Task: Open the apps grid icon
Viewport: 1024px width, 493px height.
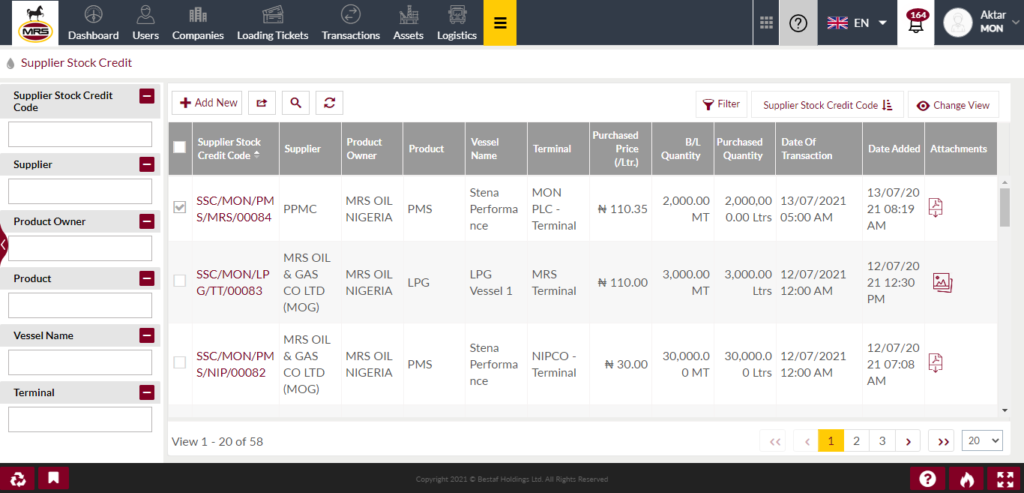Action: [x=767, y=23]
